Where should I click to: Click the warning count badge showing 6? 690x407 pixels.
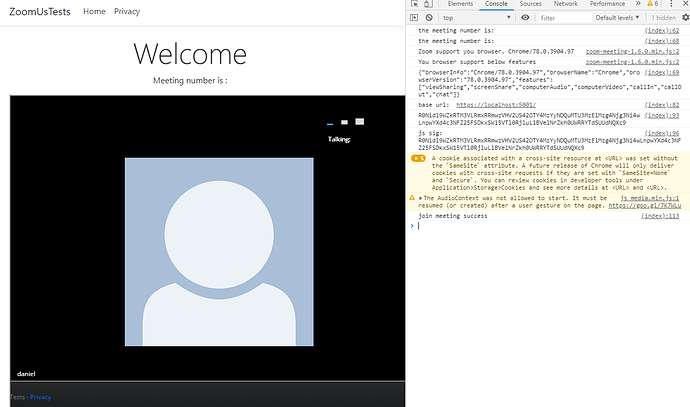click(x=653, y=4)
